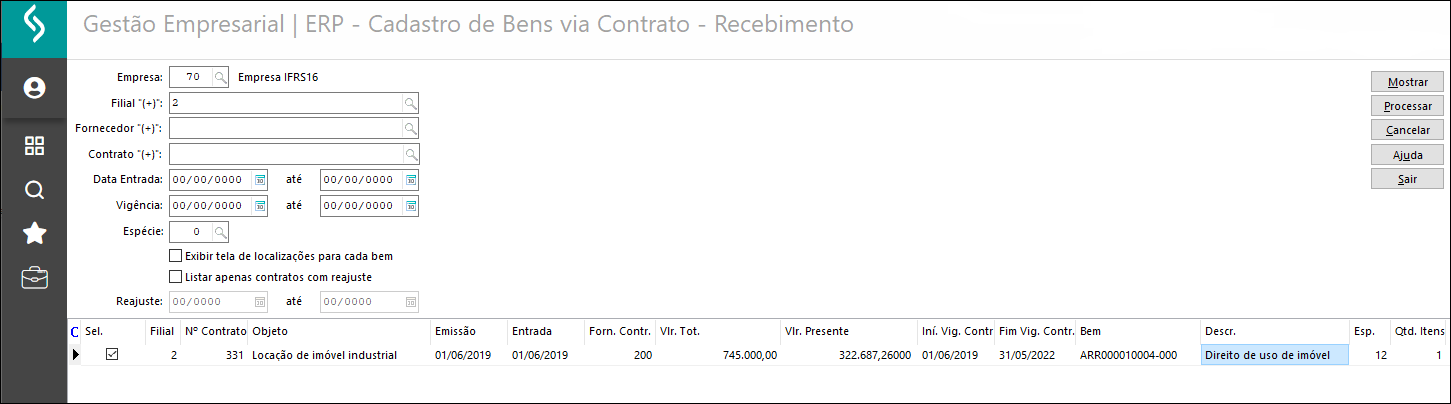Open favorites star icon in sidebar
This screenshot has width=1451, height=404.
coord(34,234)
